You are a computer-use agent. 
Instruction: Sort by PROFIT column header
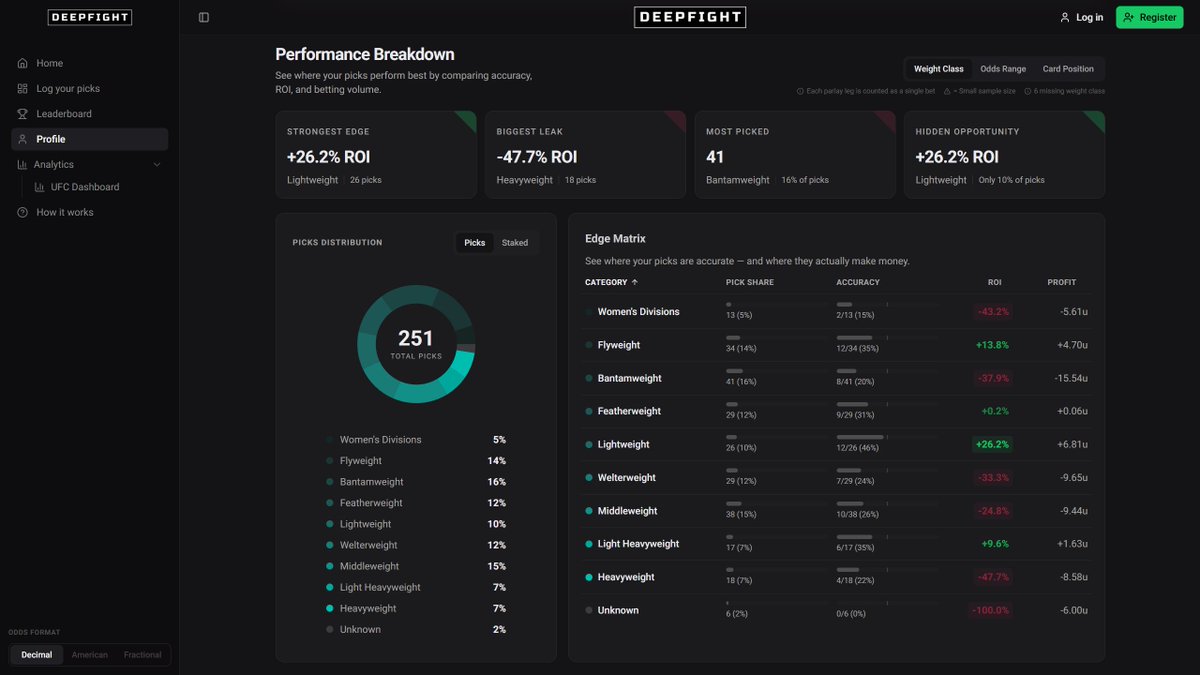1062,282
